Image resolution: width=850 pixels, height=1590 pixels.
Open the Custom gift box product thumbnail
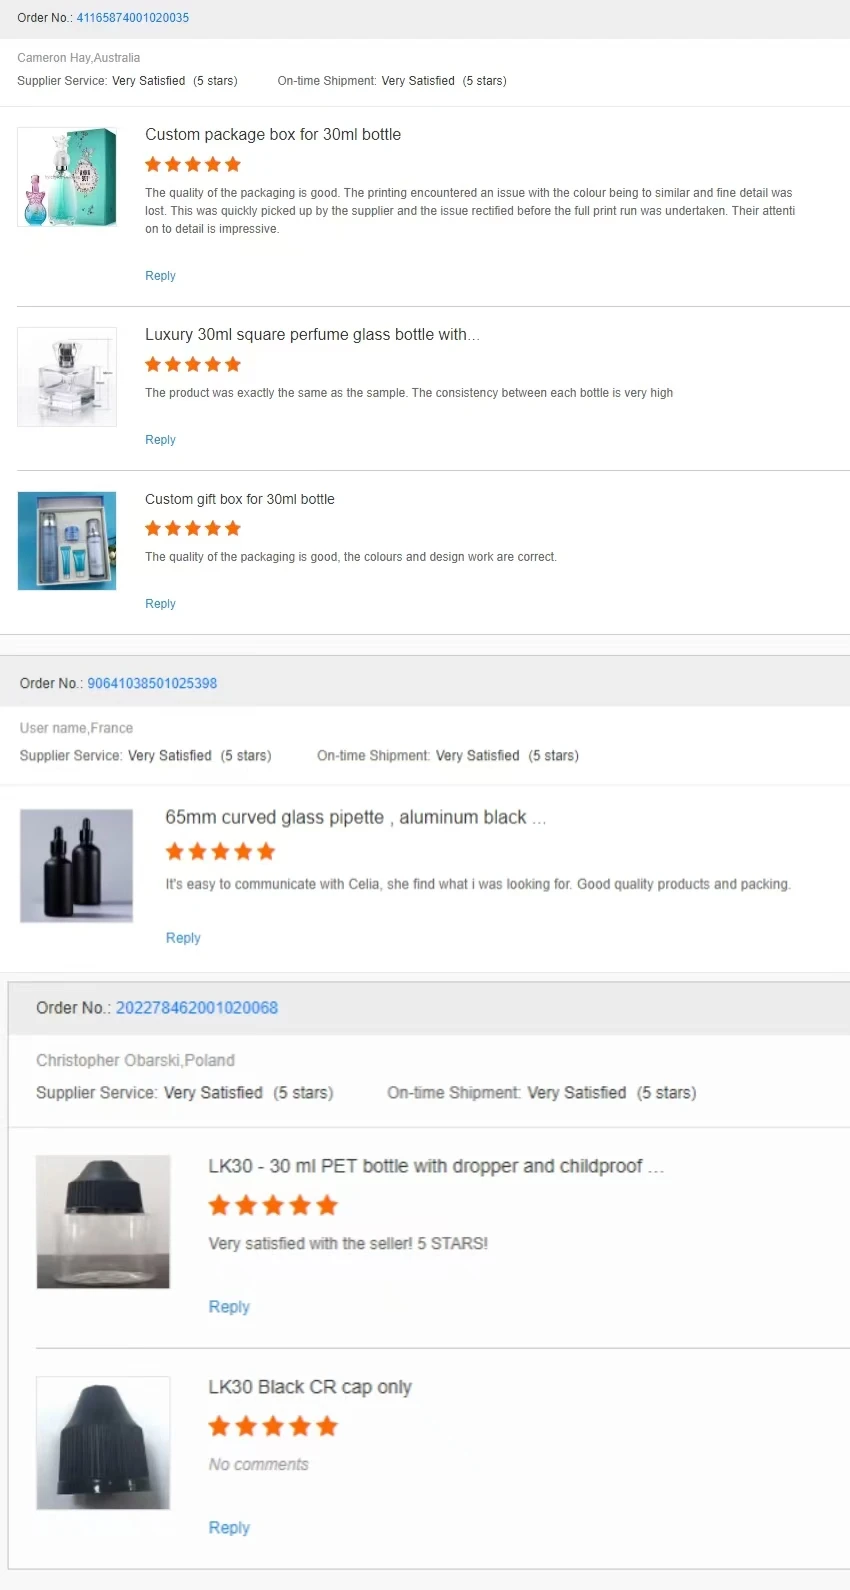coord(67,541)
